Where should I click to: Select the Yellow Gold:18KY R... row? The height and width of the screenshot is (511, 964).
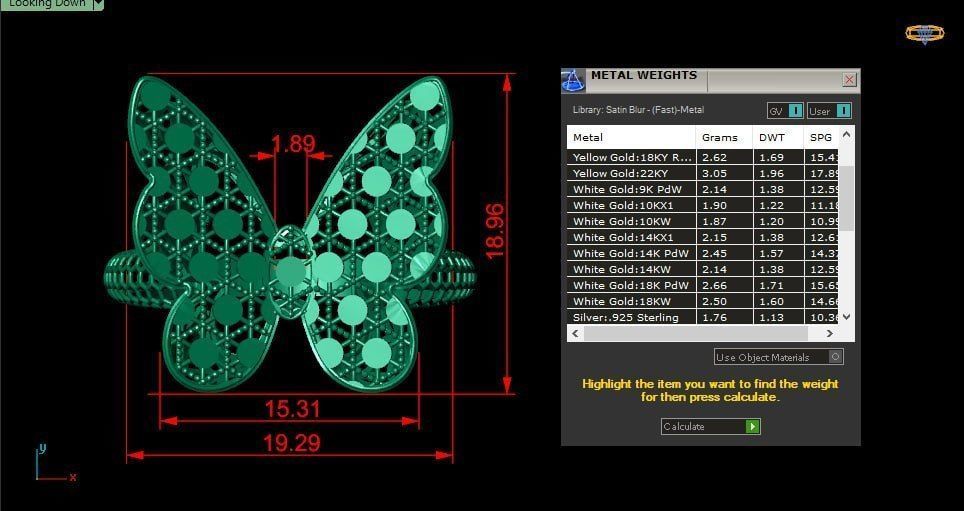[703, 157]
